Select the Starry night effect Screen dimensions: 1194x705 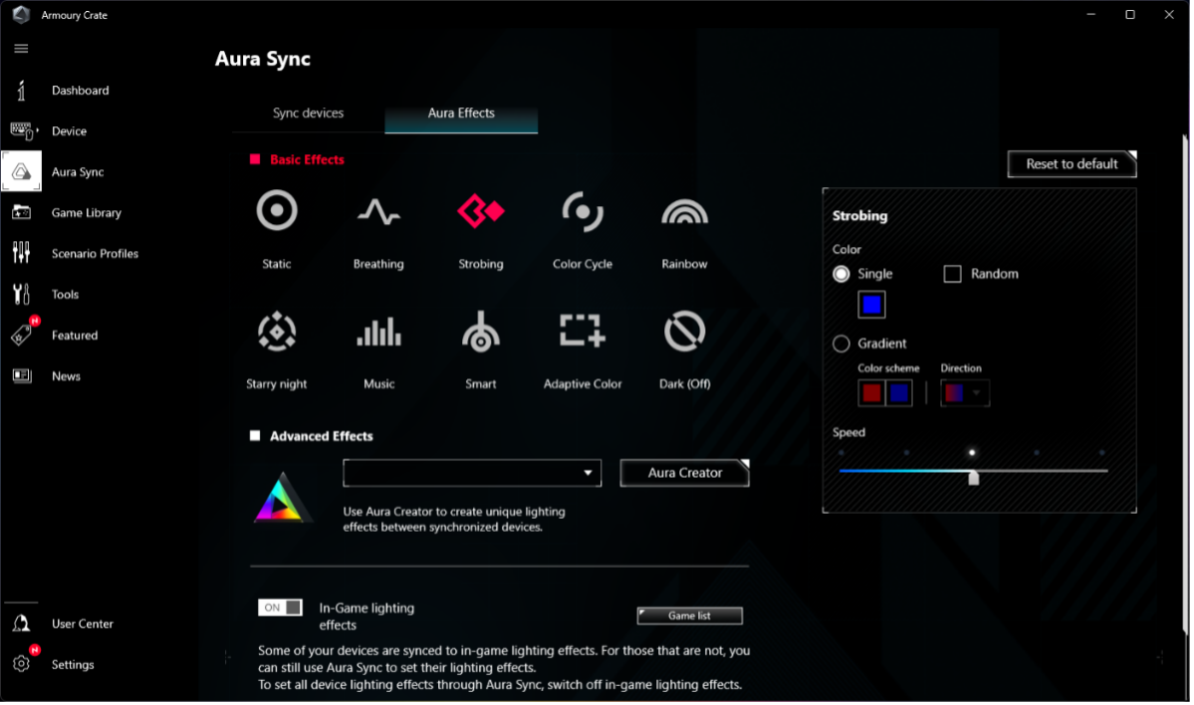tap(277, 332)
